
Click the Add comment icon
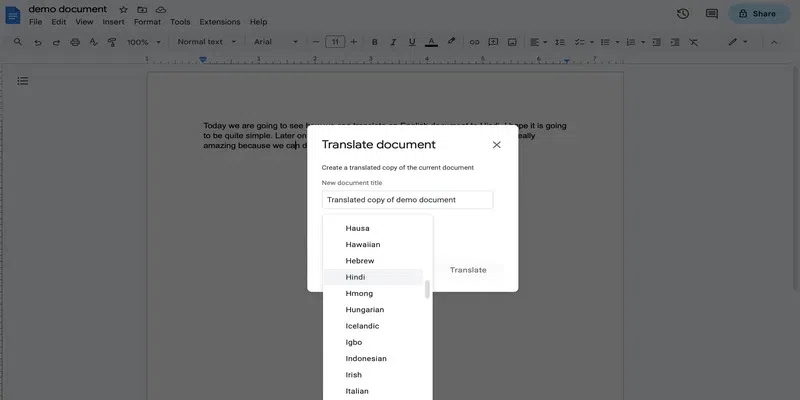[x=493, y=42]
